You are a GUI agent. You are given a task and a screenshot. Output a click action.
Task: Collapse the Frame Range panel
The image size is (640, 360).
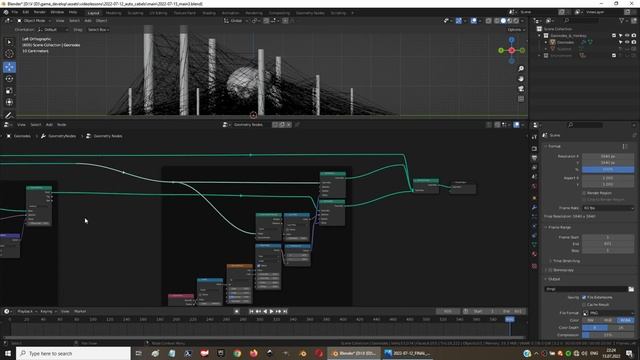(560, 227)
